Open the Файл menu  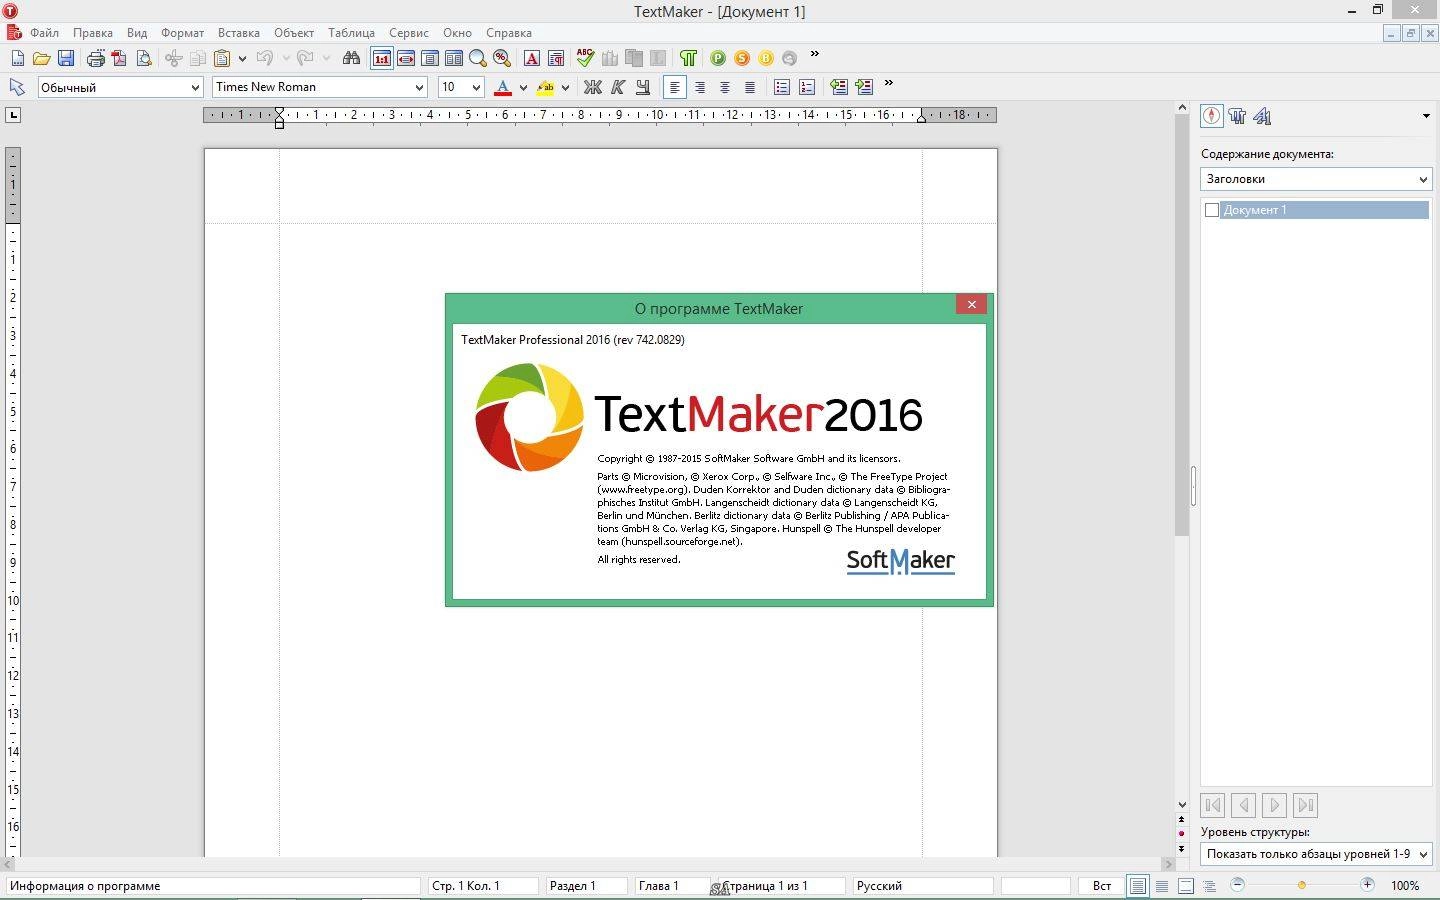[x=44, y=33]
